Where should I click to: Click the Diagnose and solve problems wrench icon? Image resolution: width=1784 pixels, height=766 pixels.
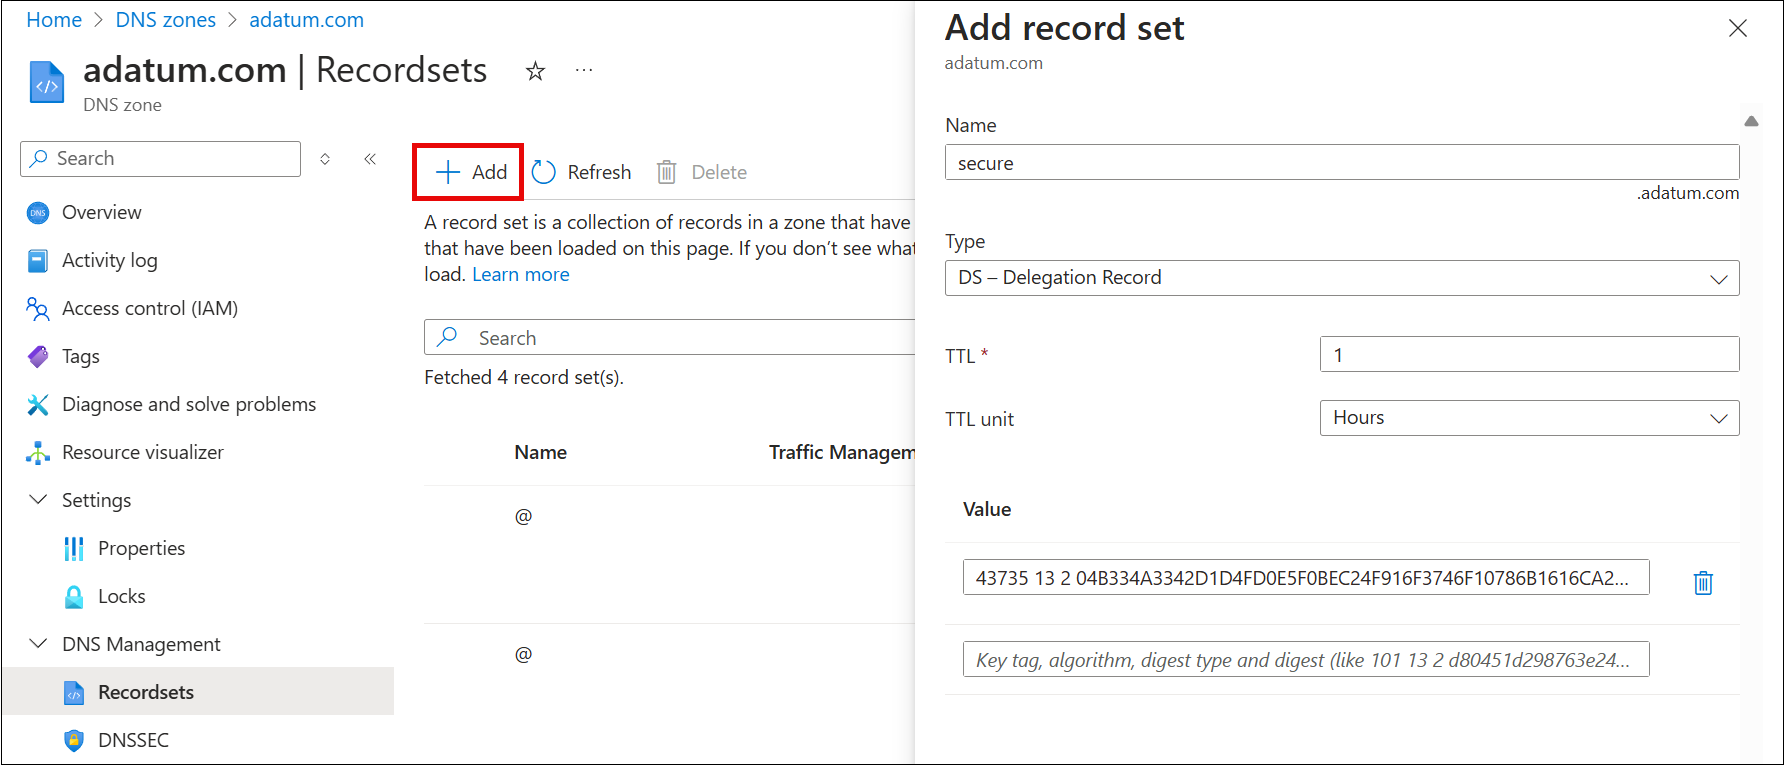click(38, 405)
